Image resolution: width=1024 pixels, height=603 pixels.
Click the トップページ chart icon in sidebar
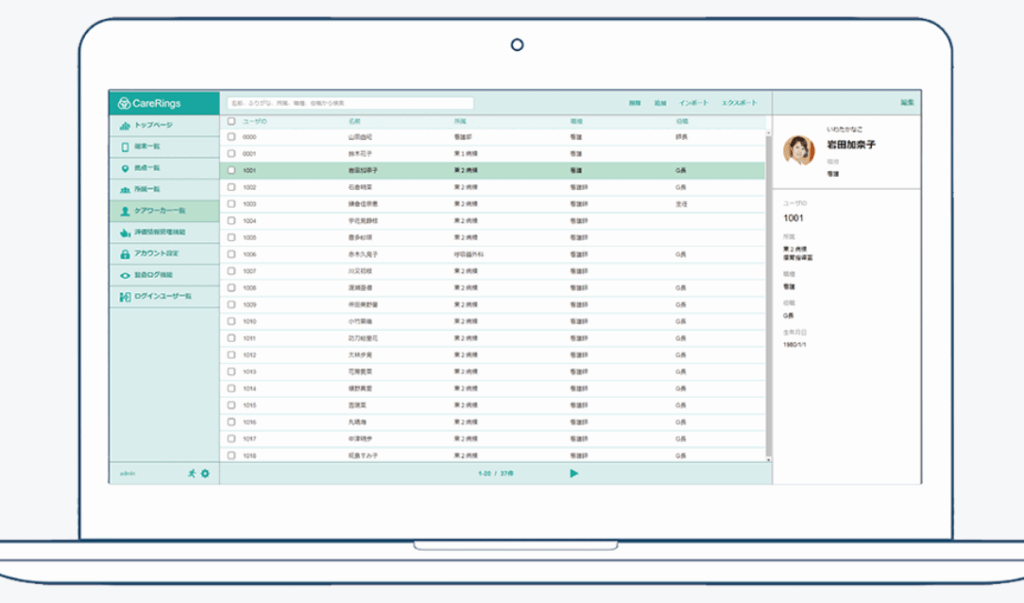[125, 125]
